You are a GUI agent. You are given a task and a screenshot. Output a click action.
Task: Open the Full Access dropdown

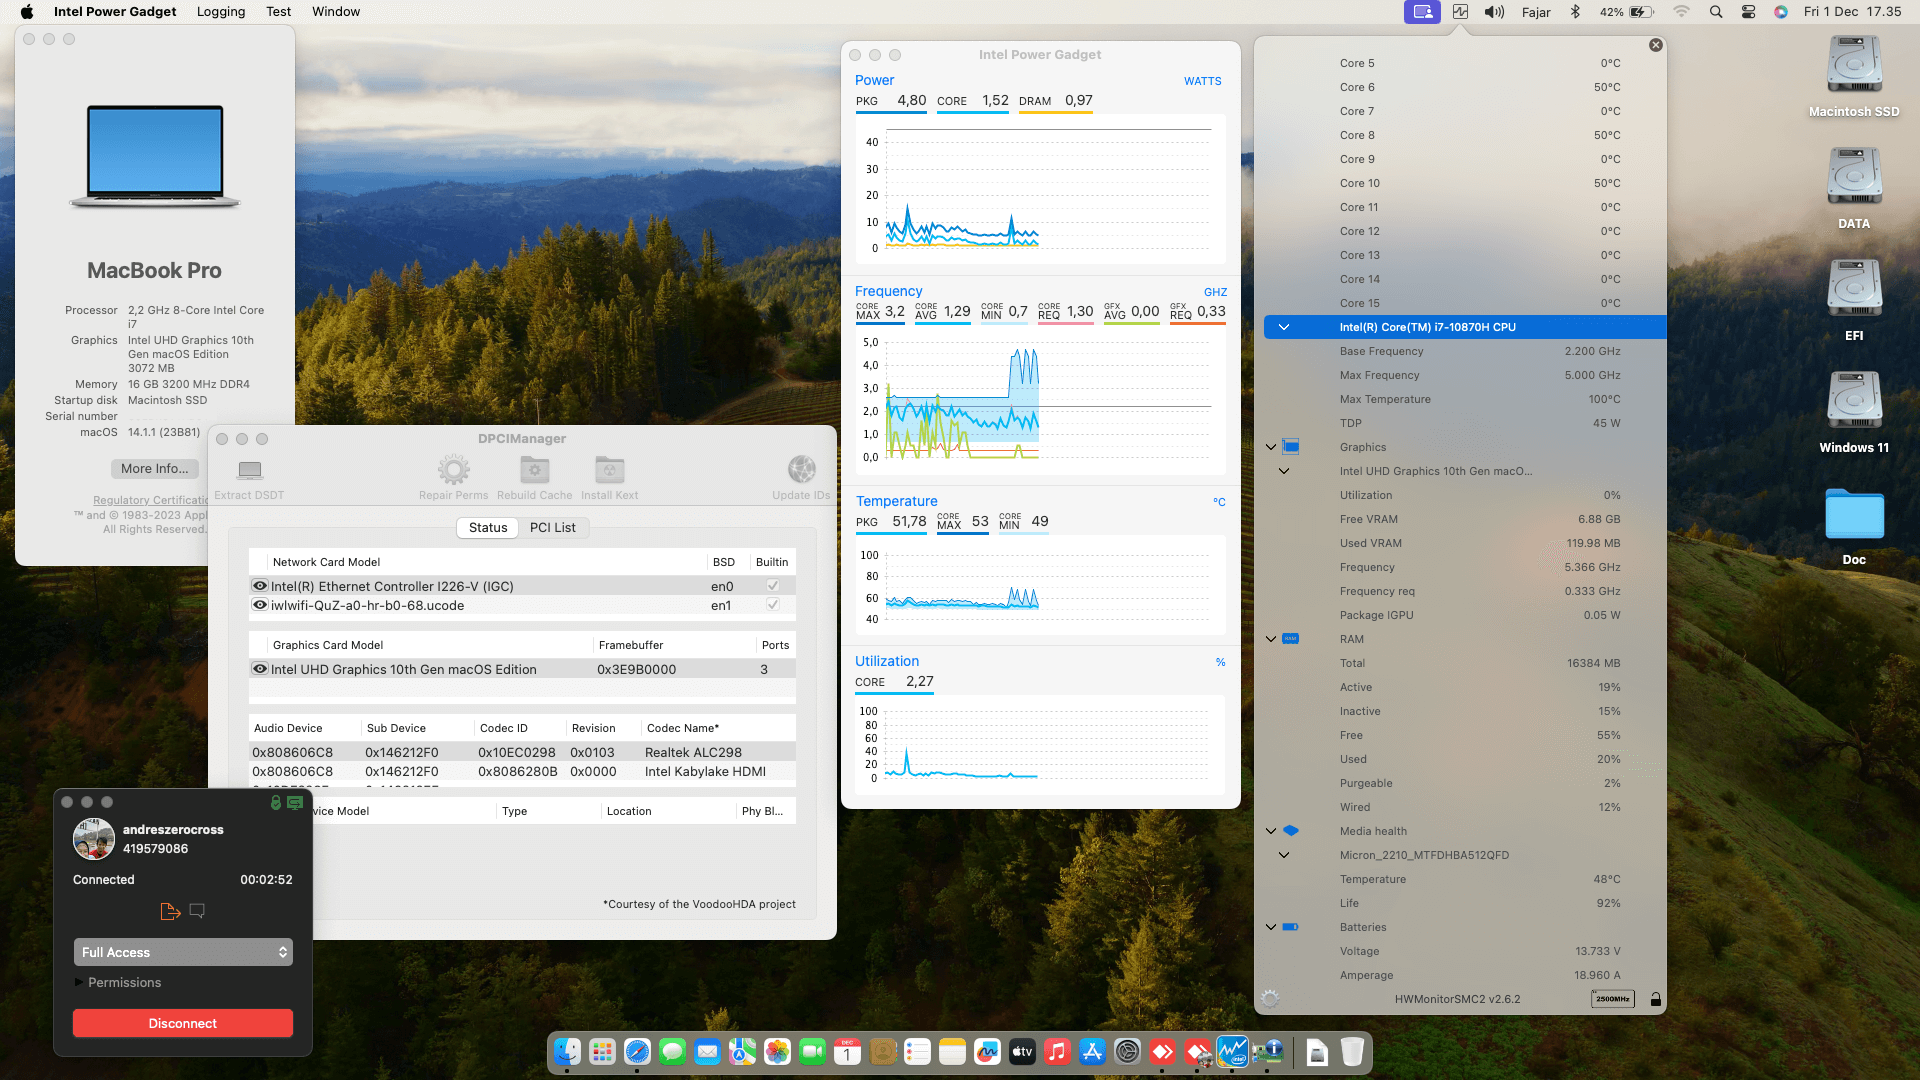183,952
